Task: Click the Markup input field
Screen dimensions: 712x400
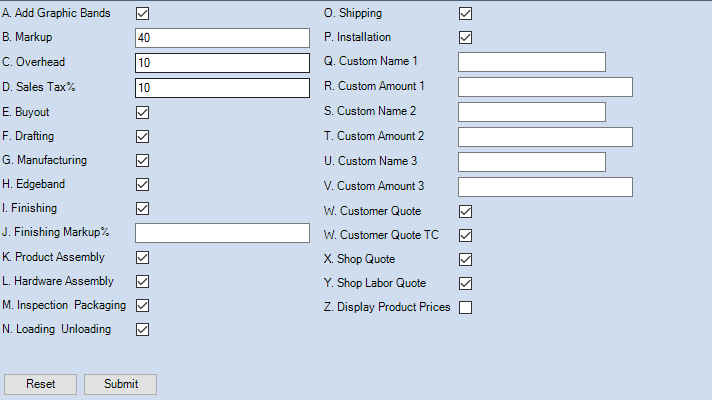Action: tap(222, 38)
